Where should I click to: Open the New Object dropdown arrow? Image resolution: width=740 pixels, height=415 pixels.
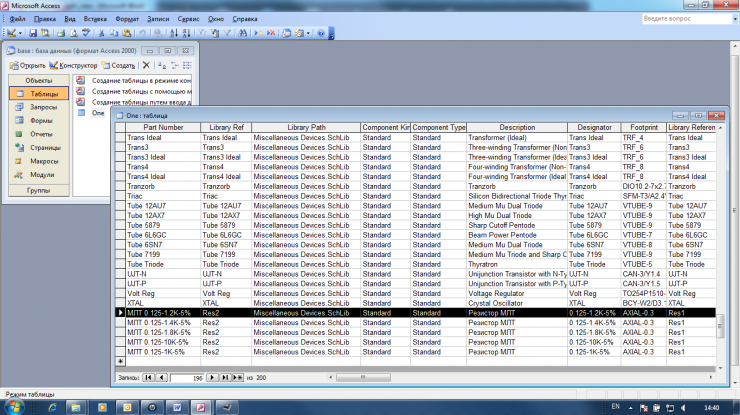pyautogui.click(x=309, y=33)
